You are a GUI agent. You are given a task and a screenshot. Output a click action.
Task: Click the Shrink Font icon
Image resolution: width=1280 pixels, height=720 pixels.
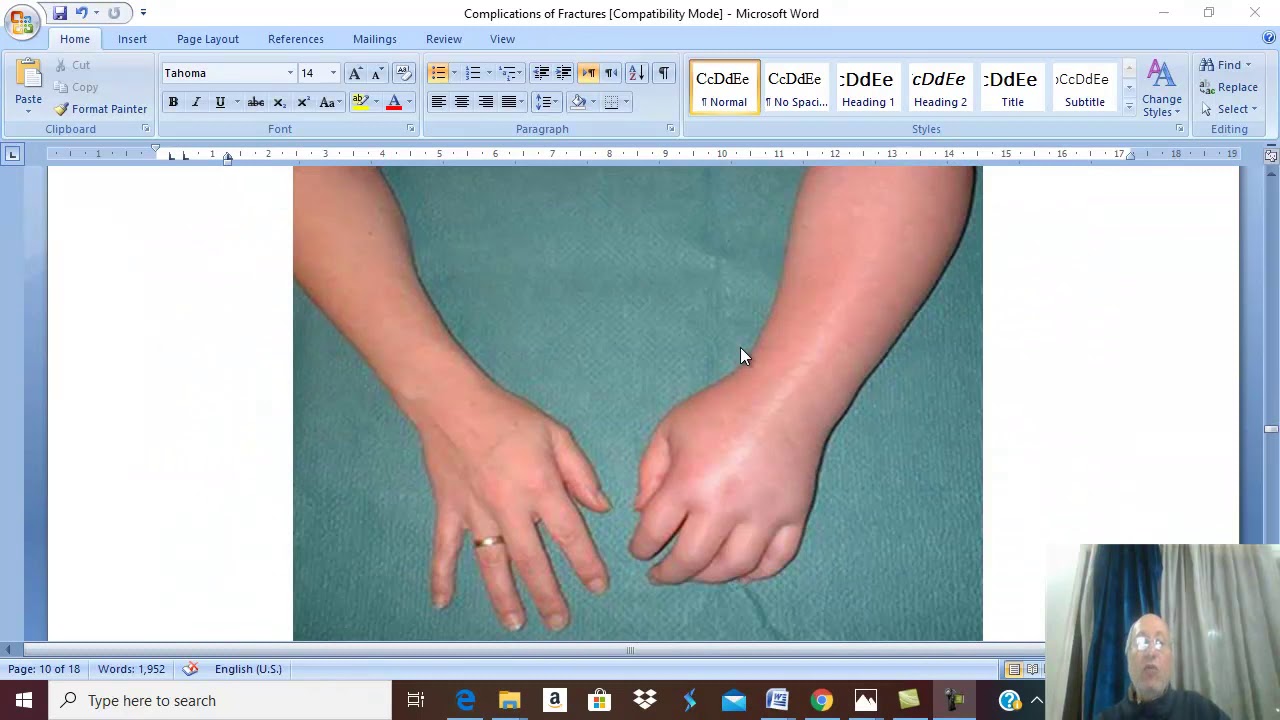[x=377, y=73]
